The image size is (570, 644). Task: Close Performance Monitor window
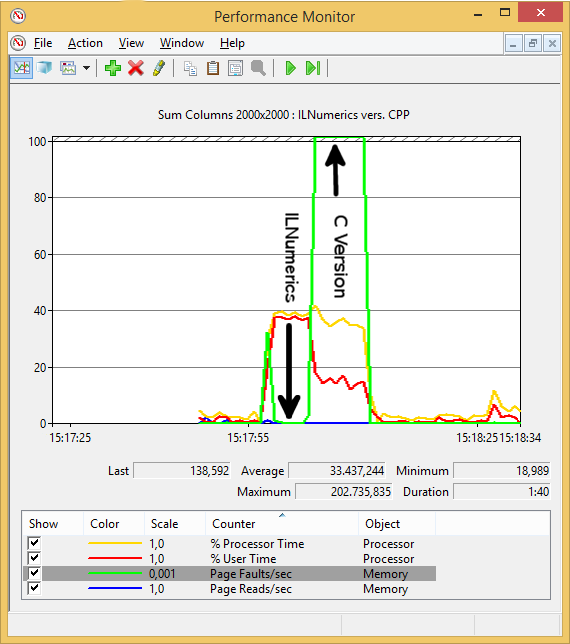(540, 12)
